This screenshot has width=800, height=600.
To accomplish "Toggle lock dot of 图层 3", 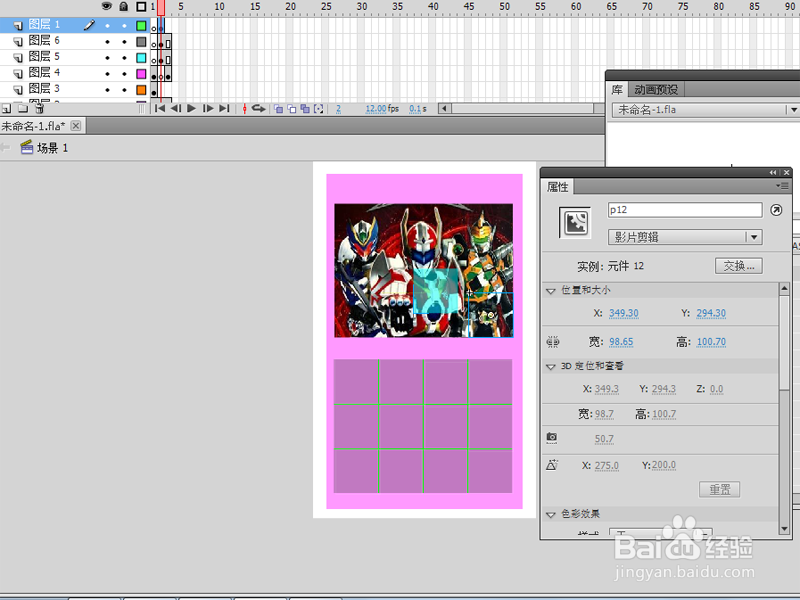I will pos(124,90).
